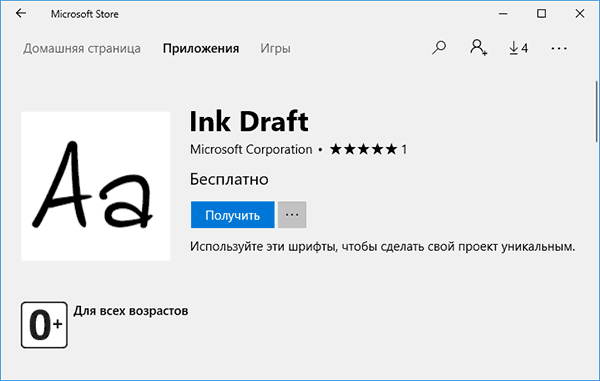Switch to the Приложения tab
Viewport: 600px width, 381px height.
tap(201, 49)
